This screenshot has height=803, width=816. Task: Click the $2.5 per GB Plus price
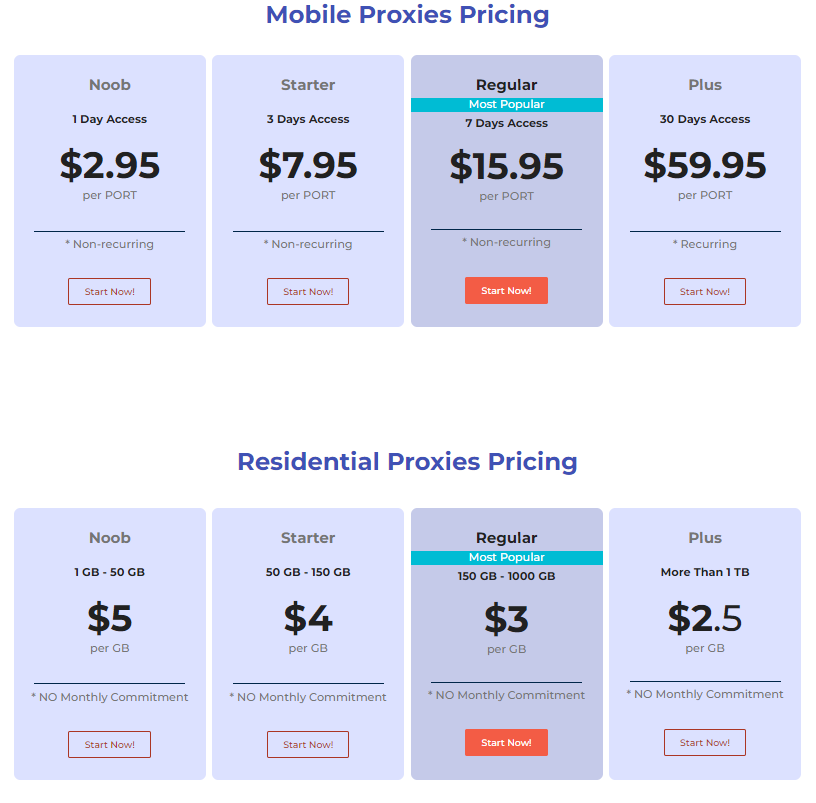point(705,618)
